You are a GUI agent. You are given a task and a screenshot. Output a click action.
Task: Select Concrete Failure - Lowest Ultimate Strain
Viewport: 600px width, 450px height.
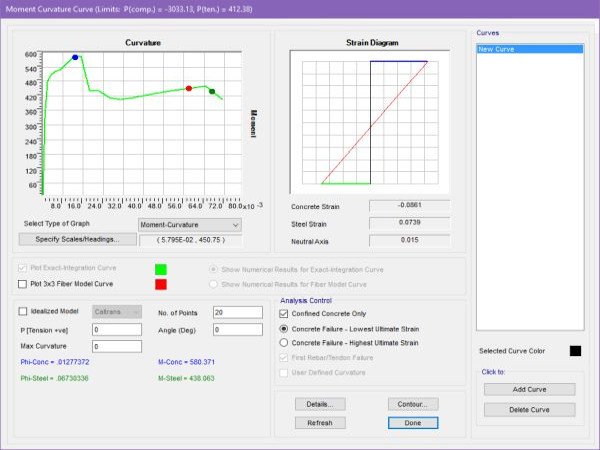point(284,328)
